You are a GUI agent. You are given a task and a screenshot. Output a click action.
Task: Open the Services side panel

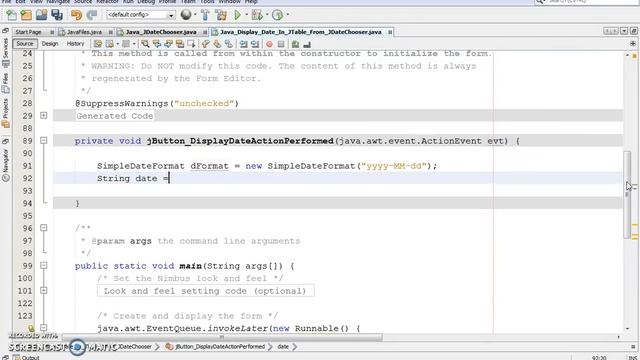(5, 52)
